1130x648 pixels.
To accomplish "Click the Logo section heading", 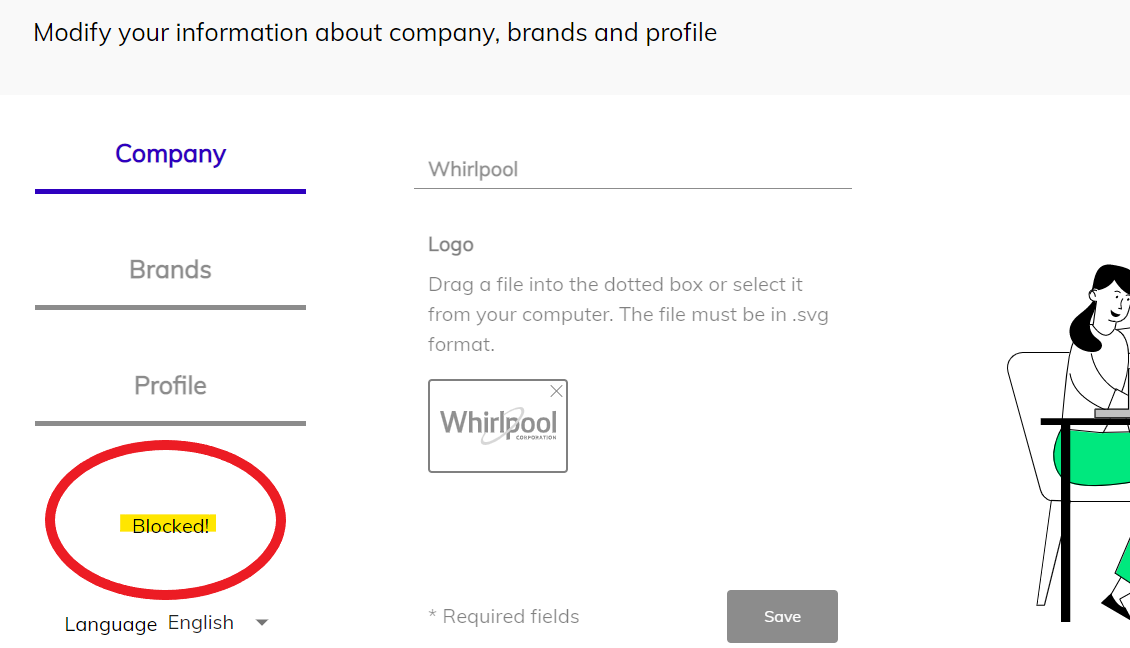I will click(451, 245).
